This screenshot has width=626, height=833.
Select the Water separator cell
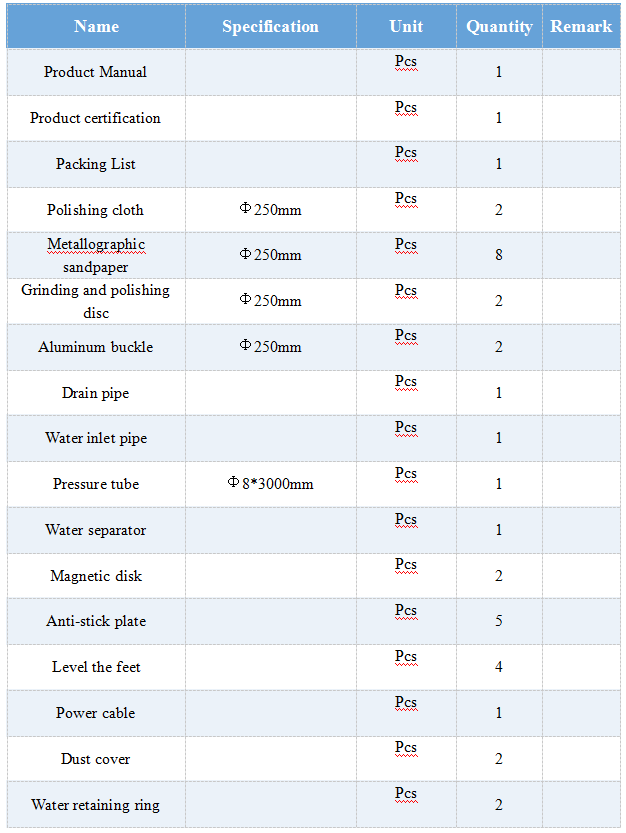(x=96, y=530)
